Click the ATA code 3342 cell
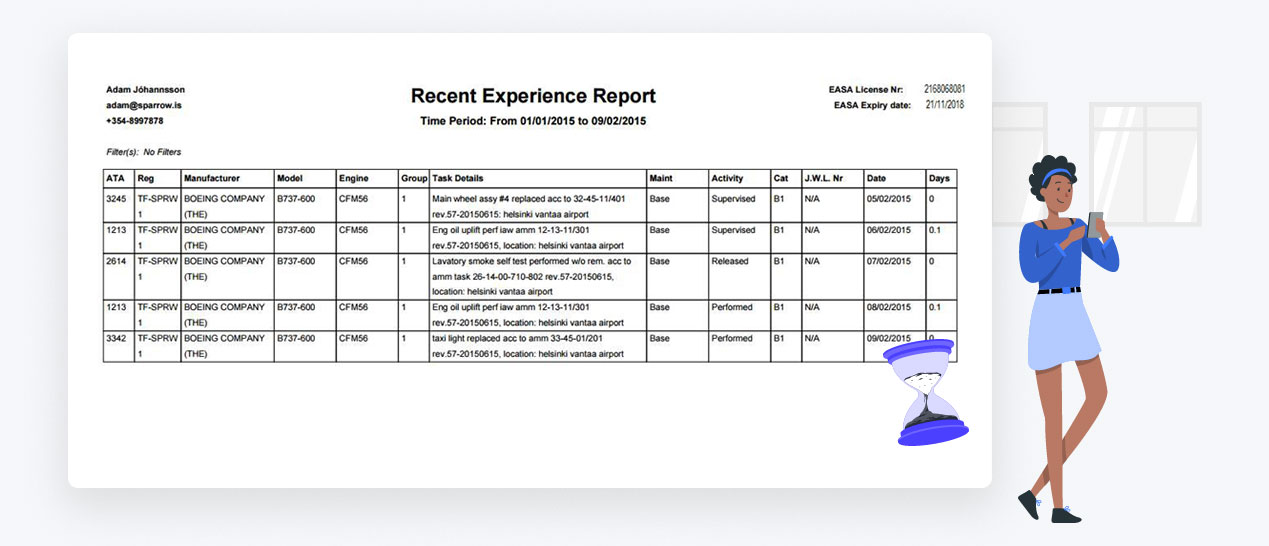The width and height of the screenshot is (1269, 546). (116, 339)
